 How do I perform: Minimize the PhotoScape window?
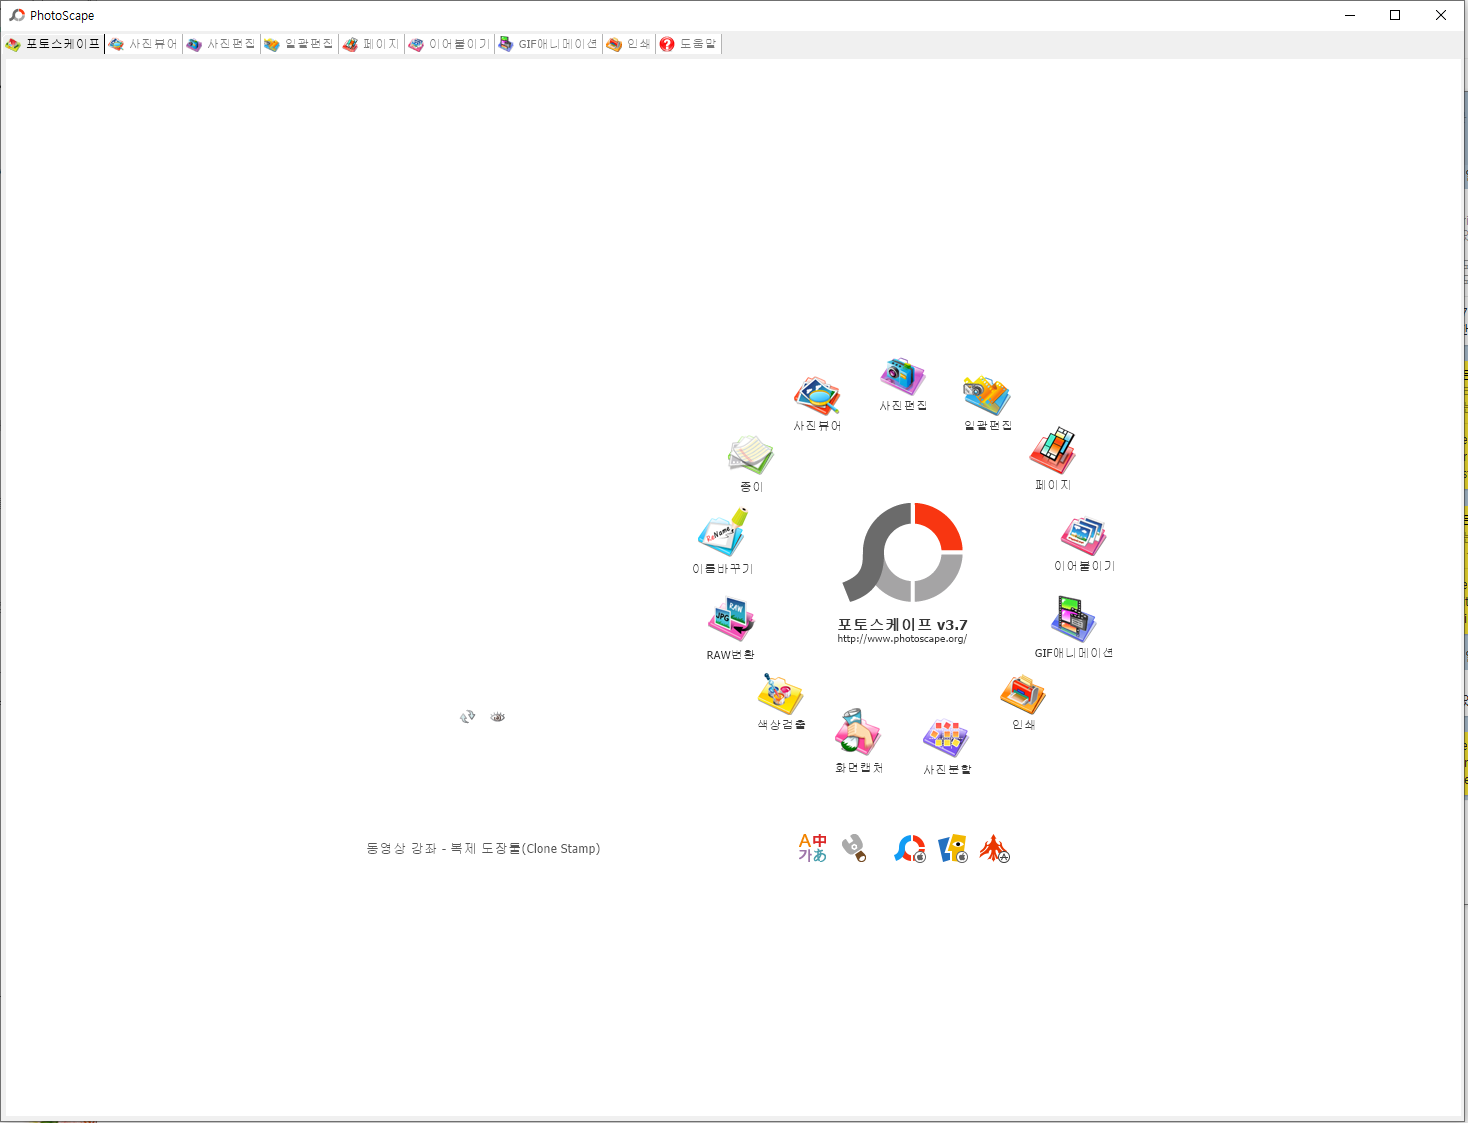click(1350, 15)
